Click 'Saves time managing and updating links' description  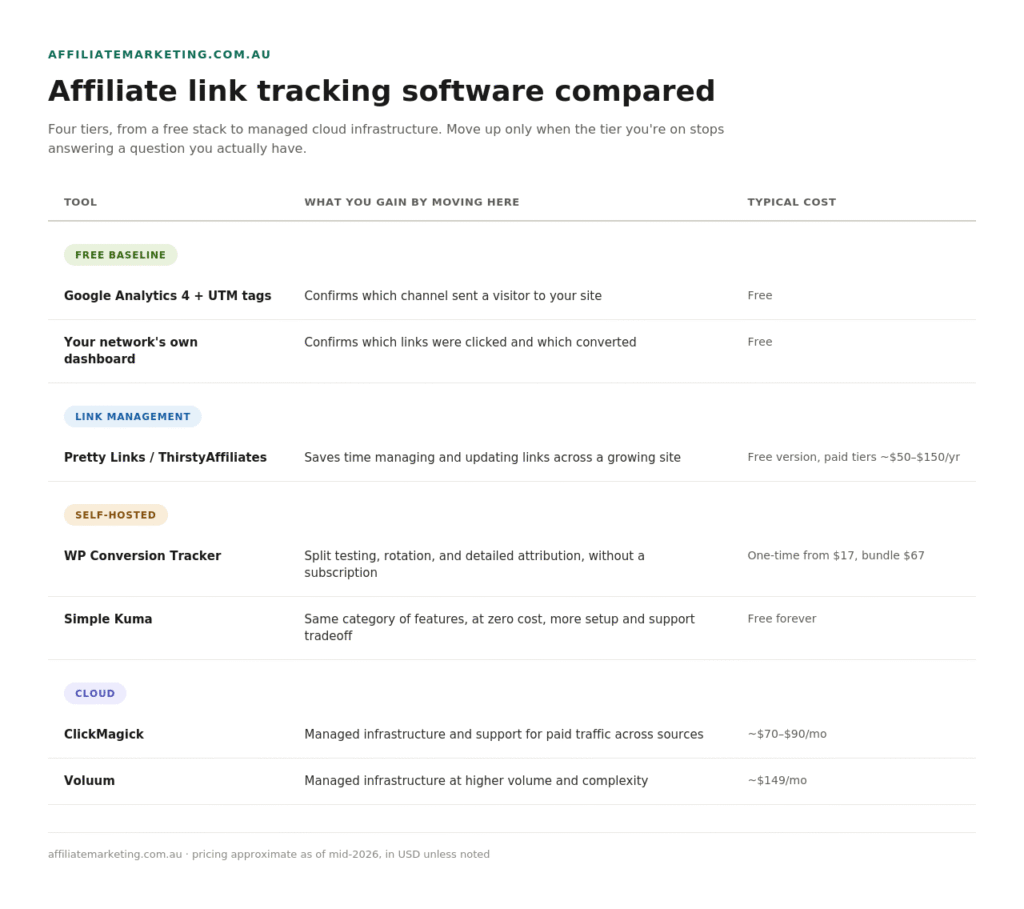[x=492, y=457]
